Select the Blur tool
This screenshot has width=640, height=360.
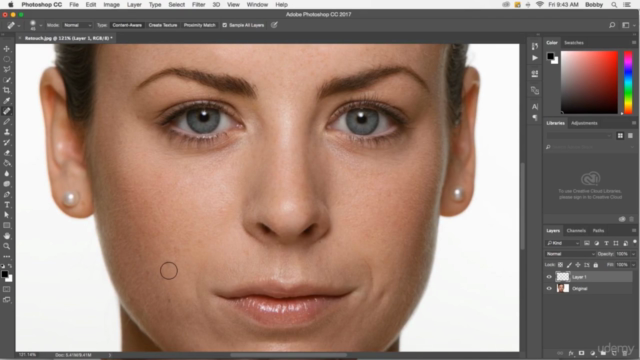pos(7,173)
